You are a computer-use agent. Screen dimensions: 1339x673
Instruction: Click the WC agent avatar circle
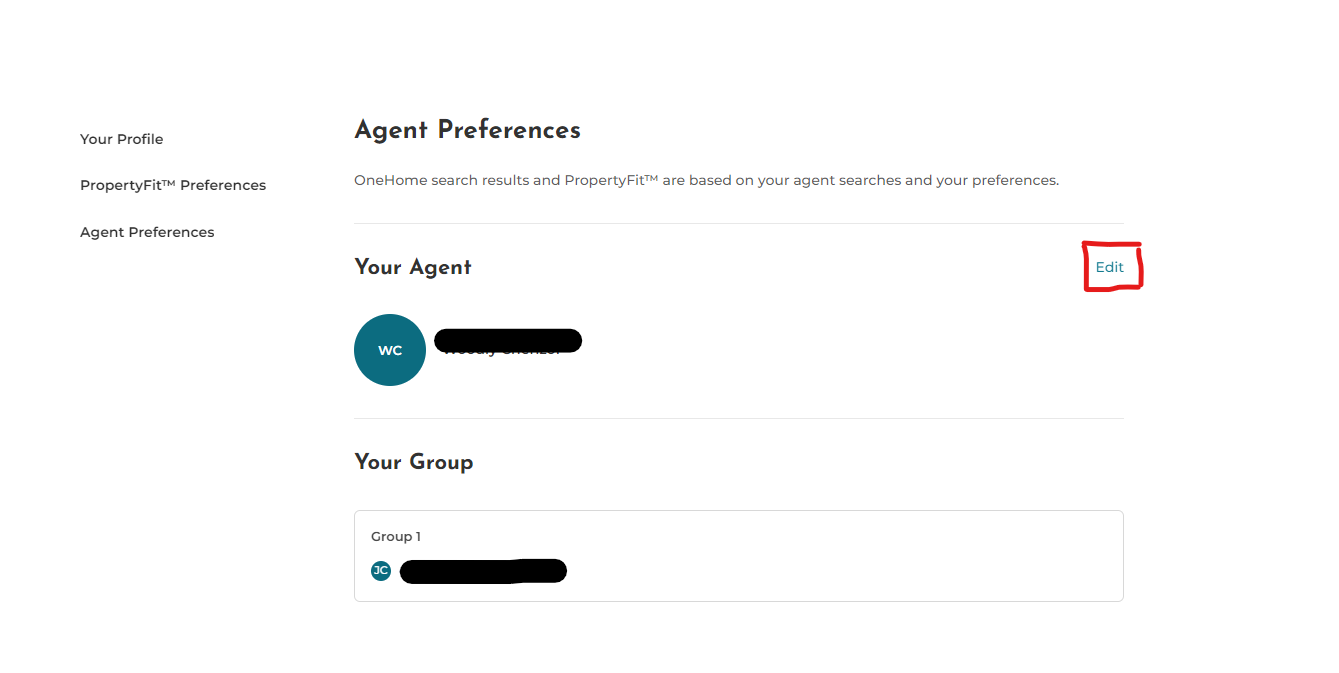(390, 350)
